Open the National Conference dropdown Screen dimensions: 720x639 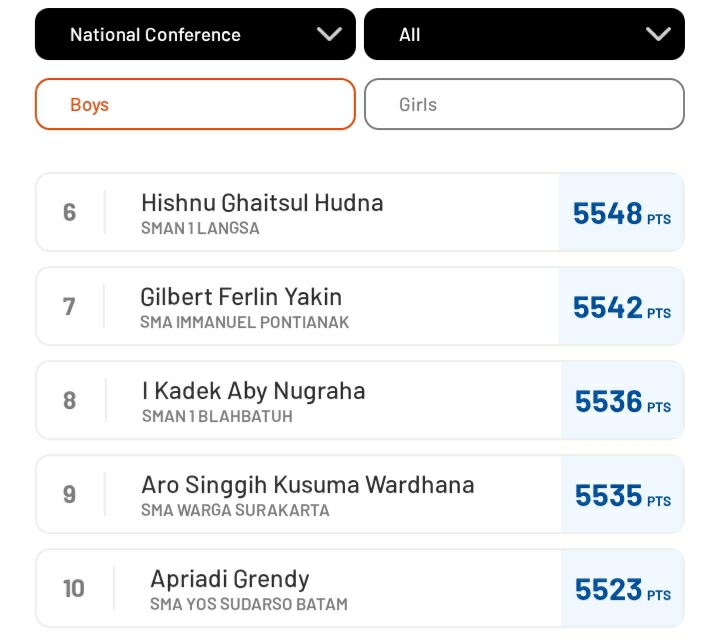click(x=195, y=34)
